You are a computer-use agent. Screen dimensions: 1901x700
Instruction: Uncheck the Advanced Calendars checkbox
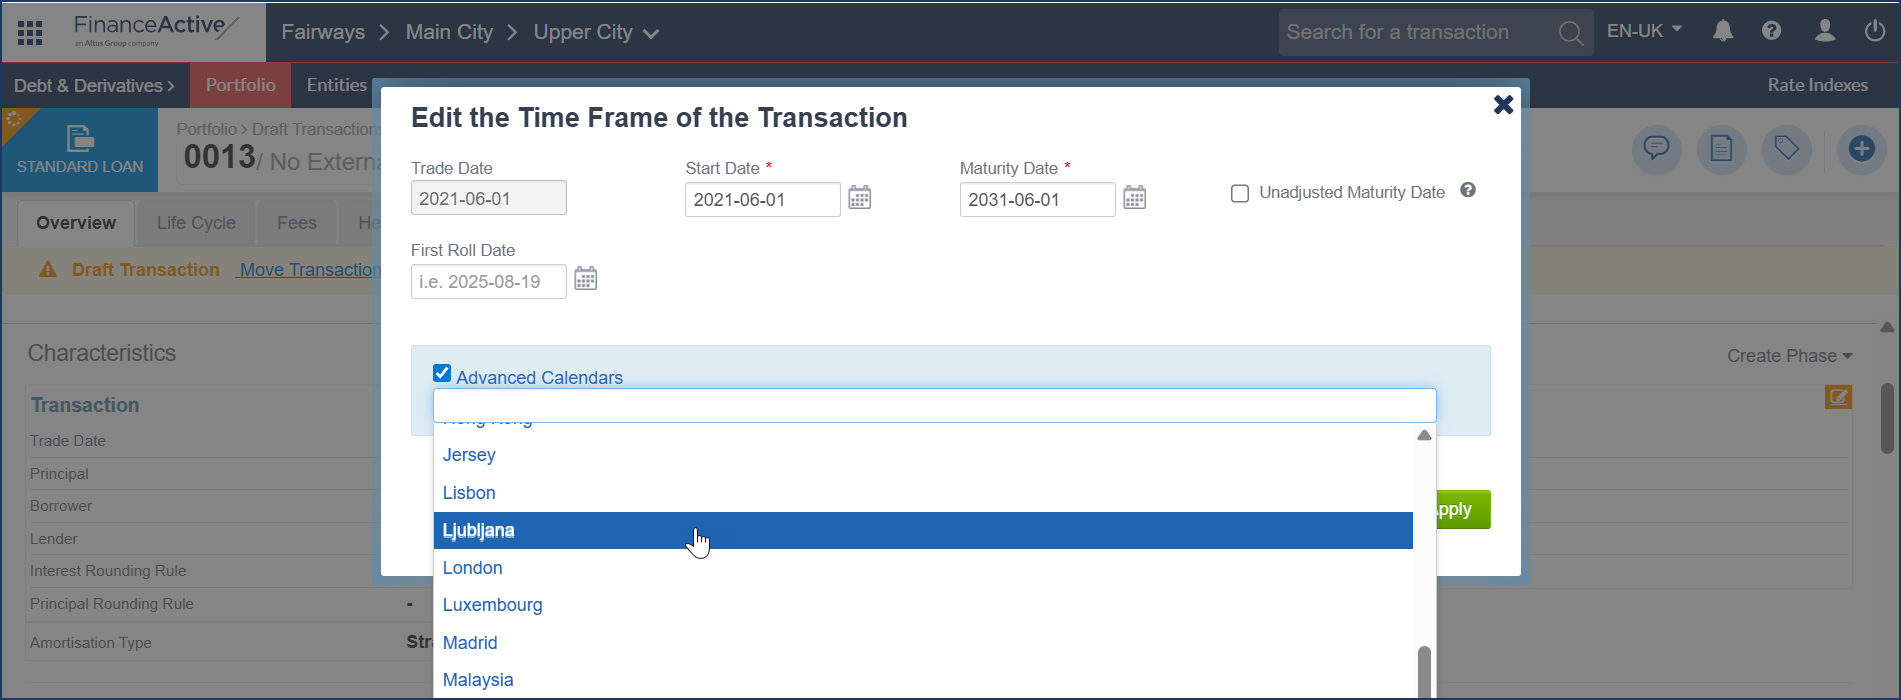(x=442, y=374)
